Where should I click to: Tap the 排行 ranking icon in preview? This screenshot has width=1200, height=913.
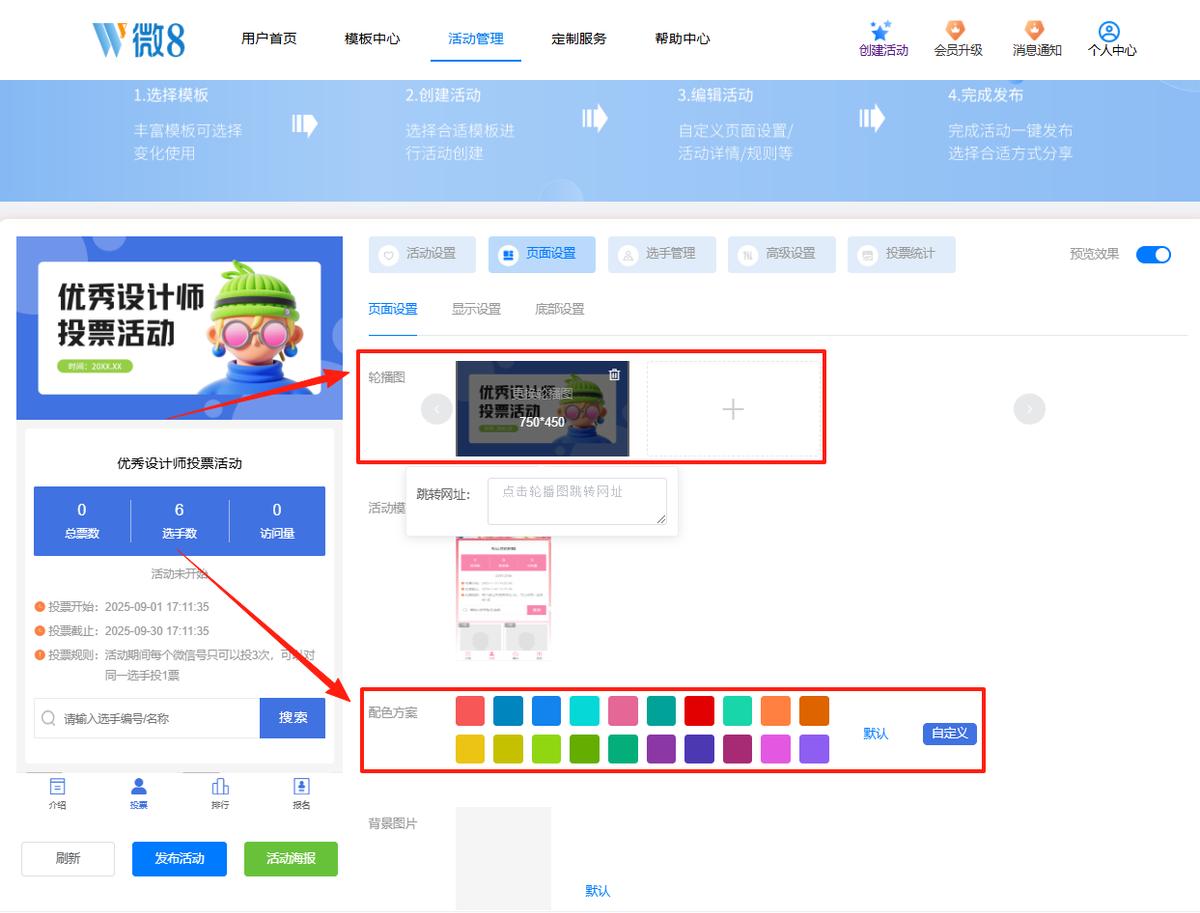[x=220, y=786]
